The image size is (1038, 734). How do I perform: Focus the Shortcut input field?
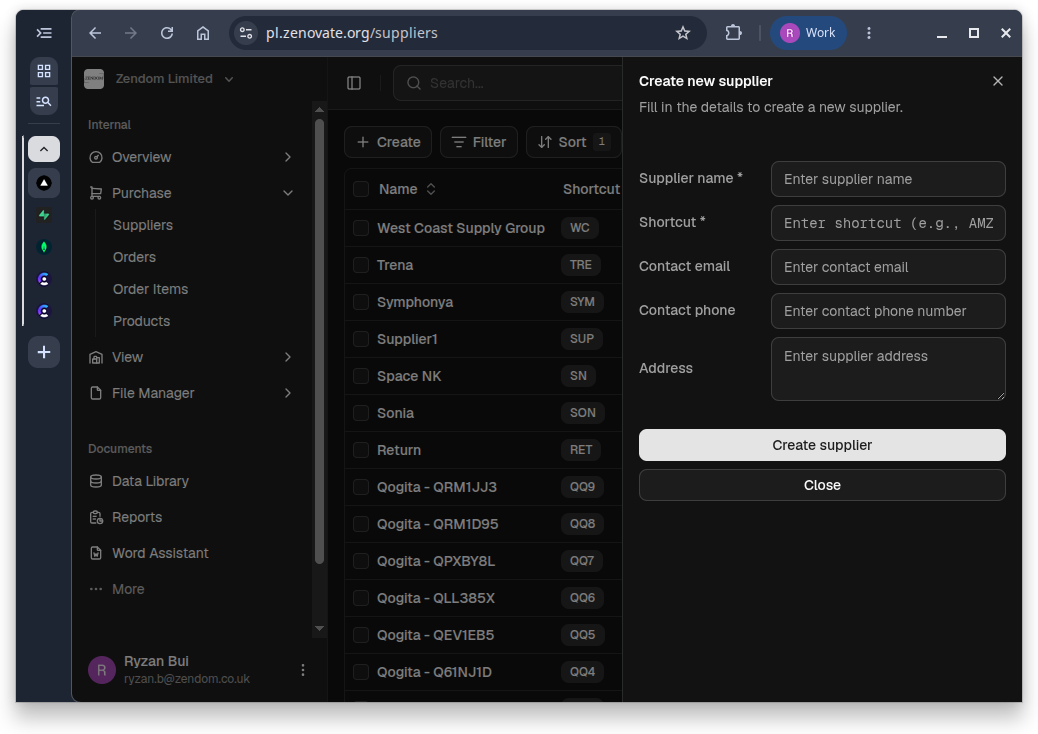pyautogui.click(x=888, y=223)
